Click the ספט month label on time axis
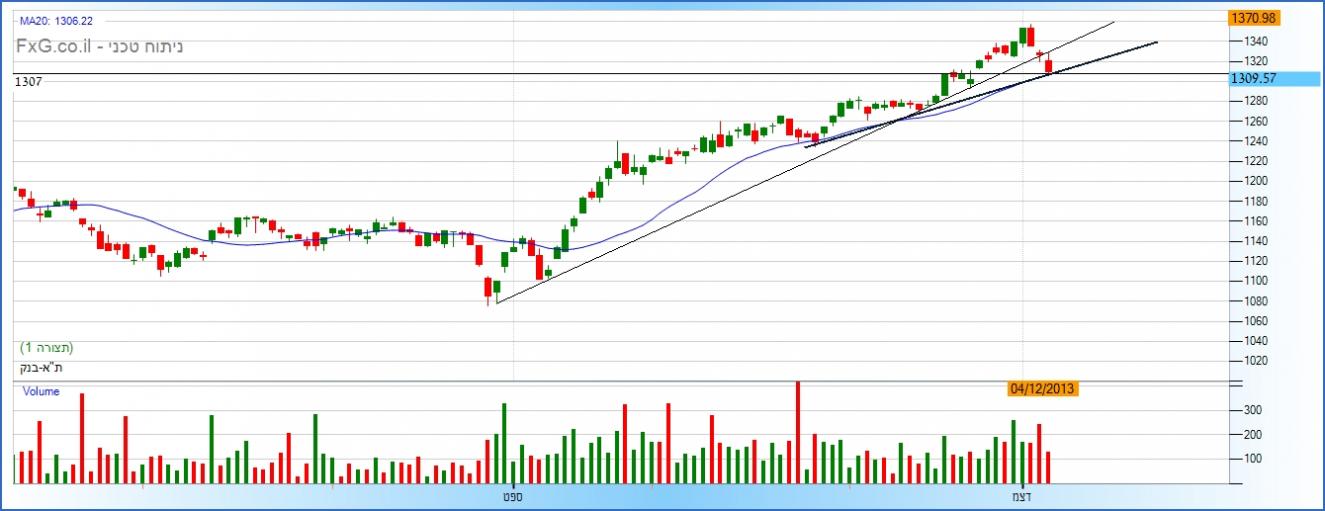Image resolution: width=1325 pixels, height=511 pixels. click(513, 495)
